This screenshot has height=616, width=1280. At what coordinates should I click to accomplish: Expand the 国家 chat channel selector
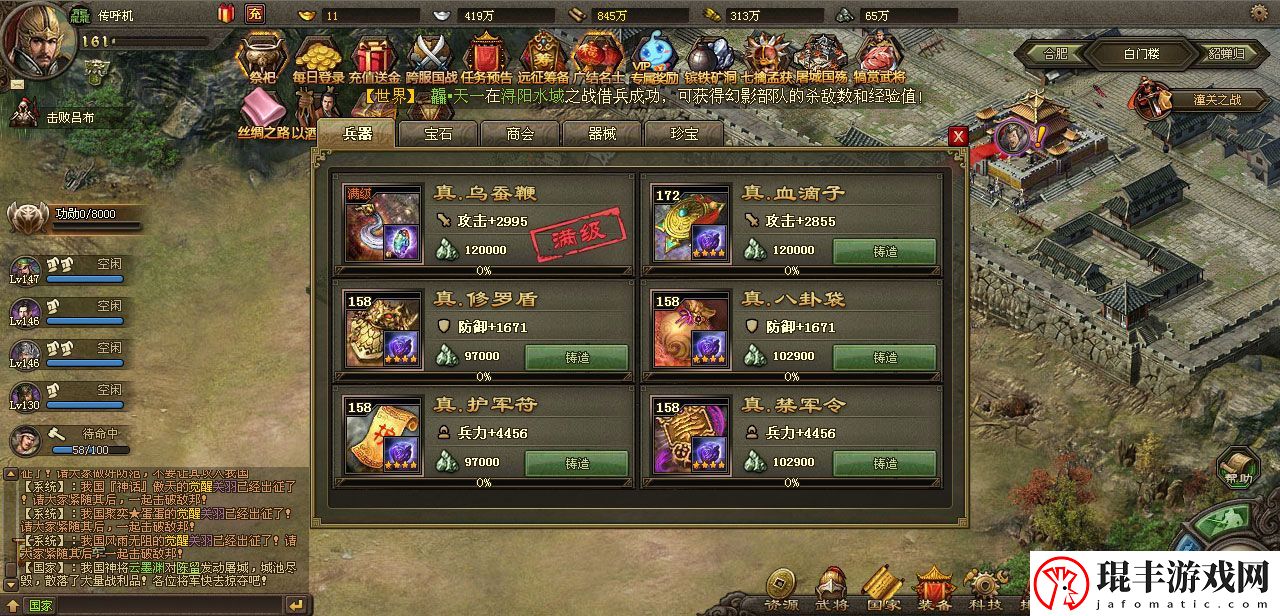coord(41,605)
